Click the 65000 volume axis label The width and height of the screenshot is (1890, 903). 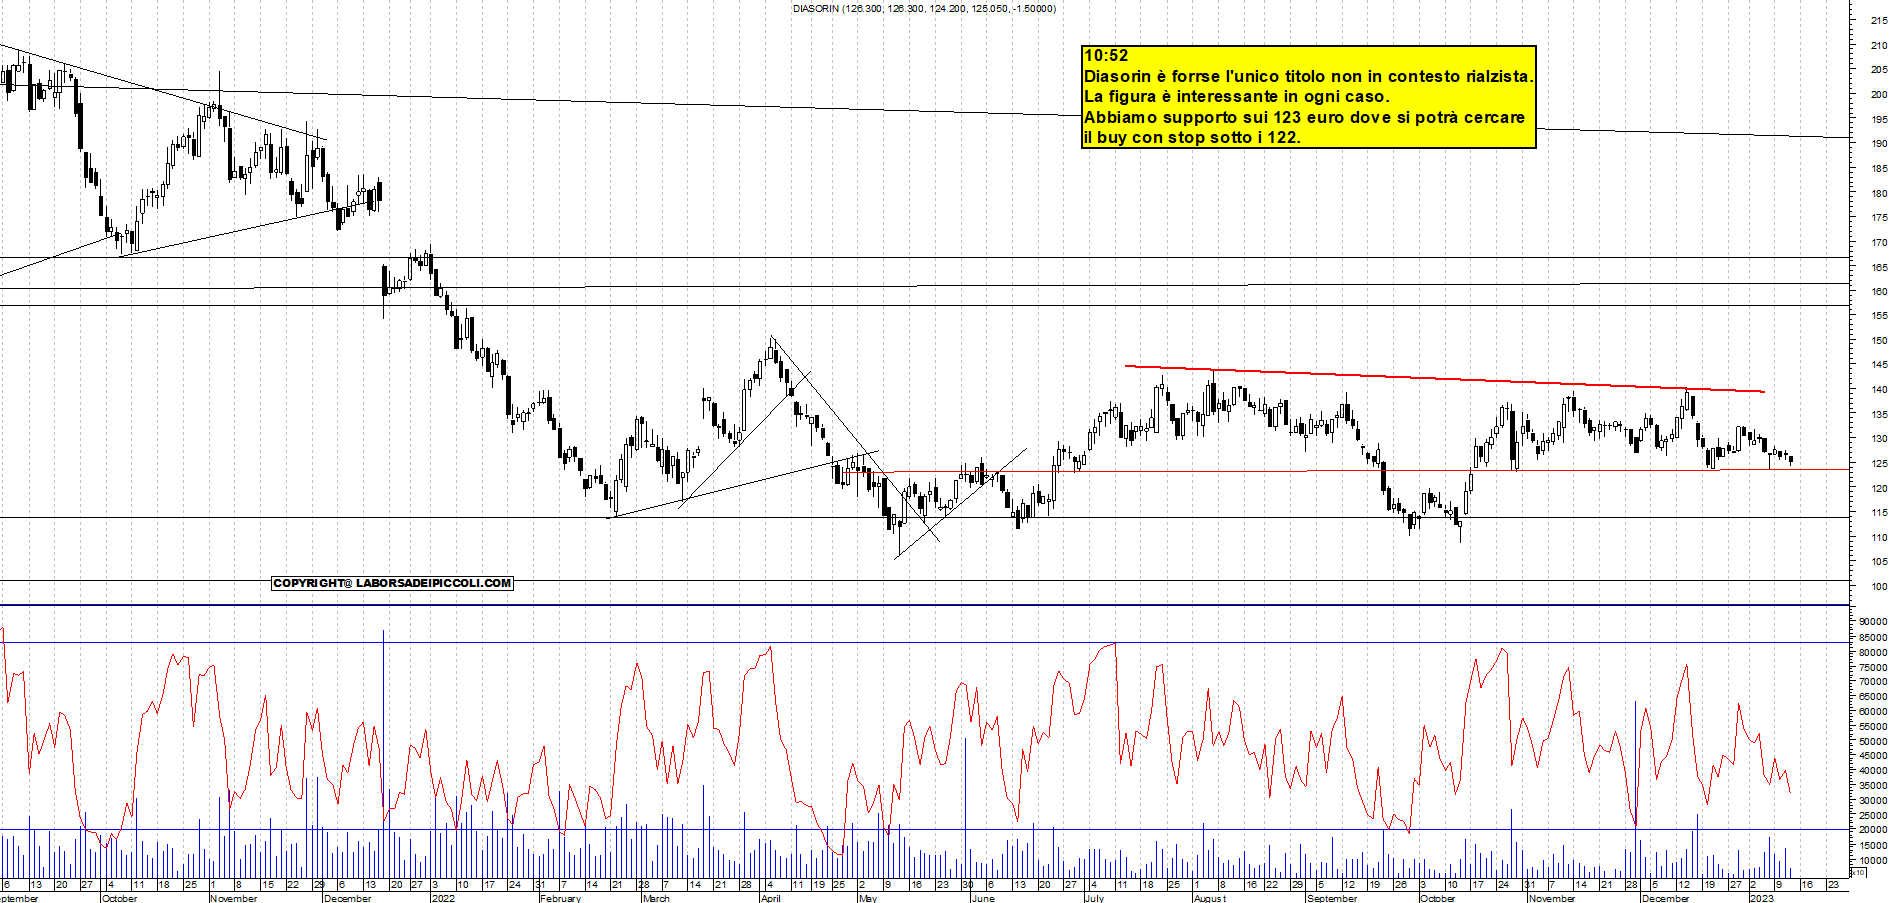click(x=1873, y=696)
